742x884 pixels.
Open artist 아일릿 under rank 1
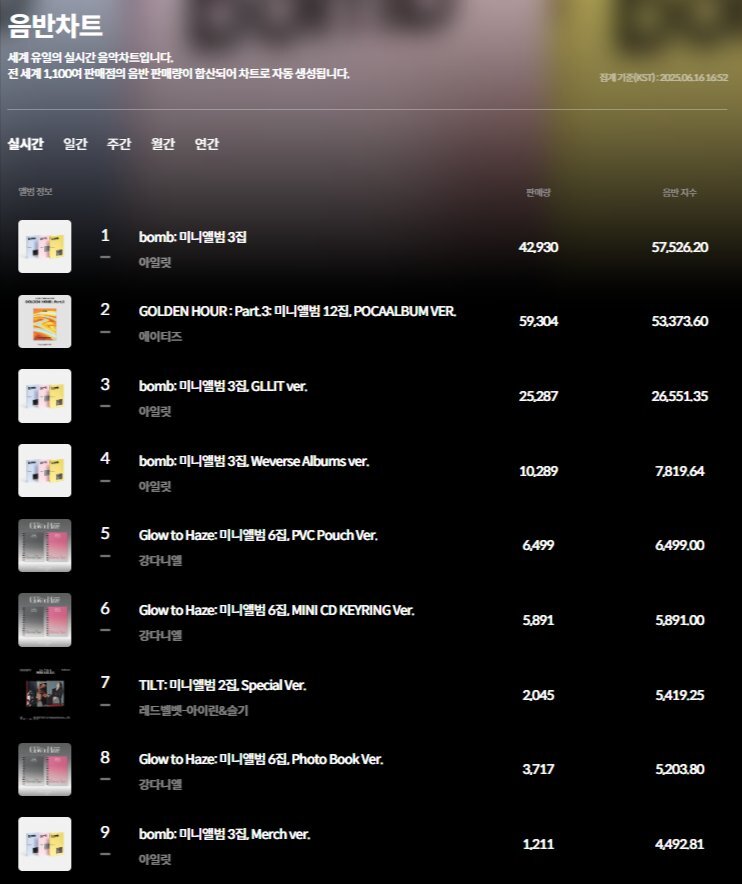(x=155, y=262)
